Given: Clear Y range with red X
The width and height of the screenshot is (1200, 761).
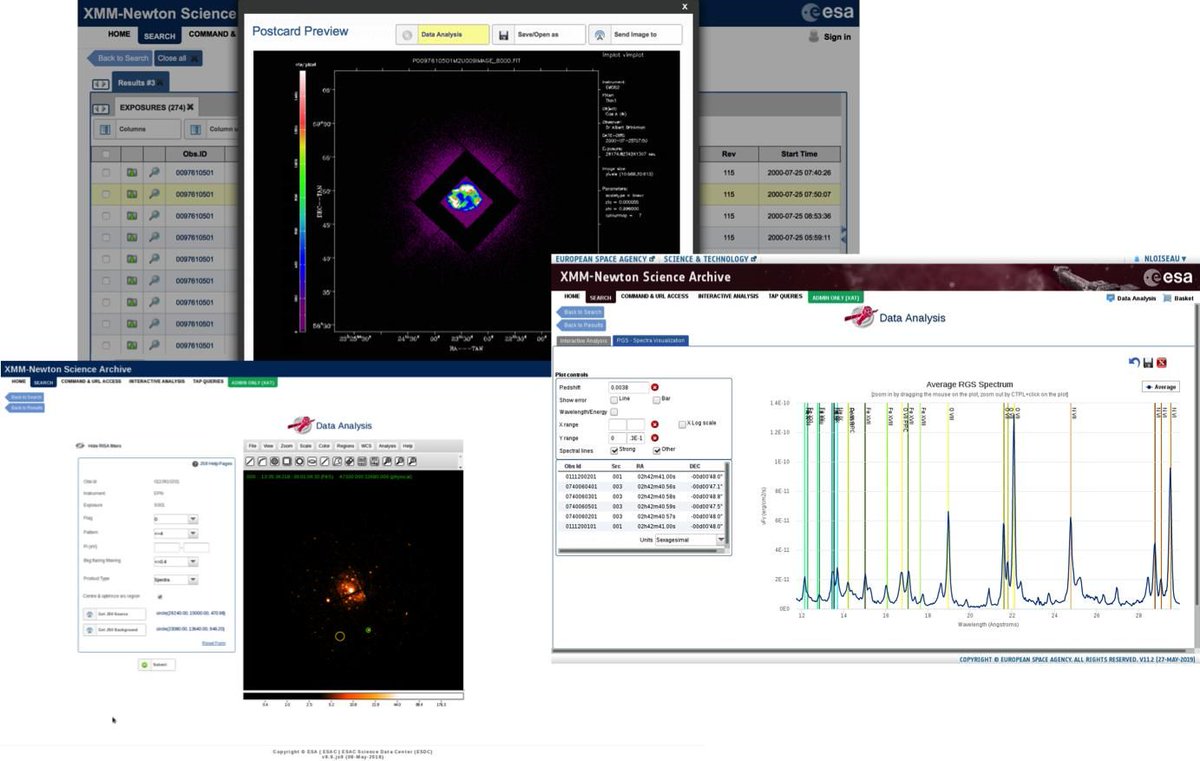Looking at the screenshot, I should click(655, 438).
